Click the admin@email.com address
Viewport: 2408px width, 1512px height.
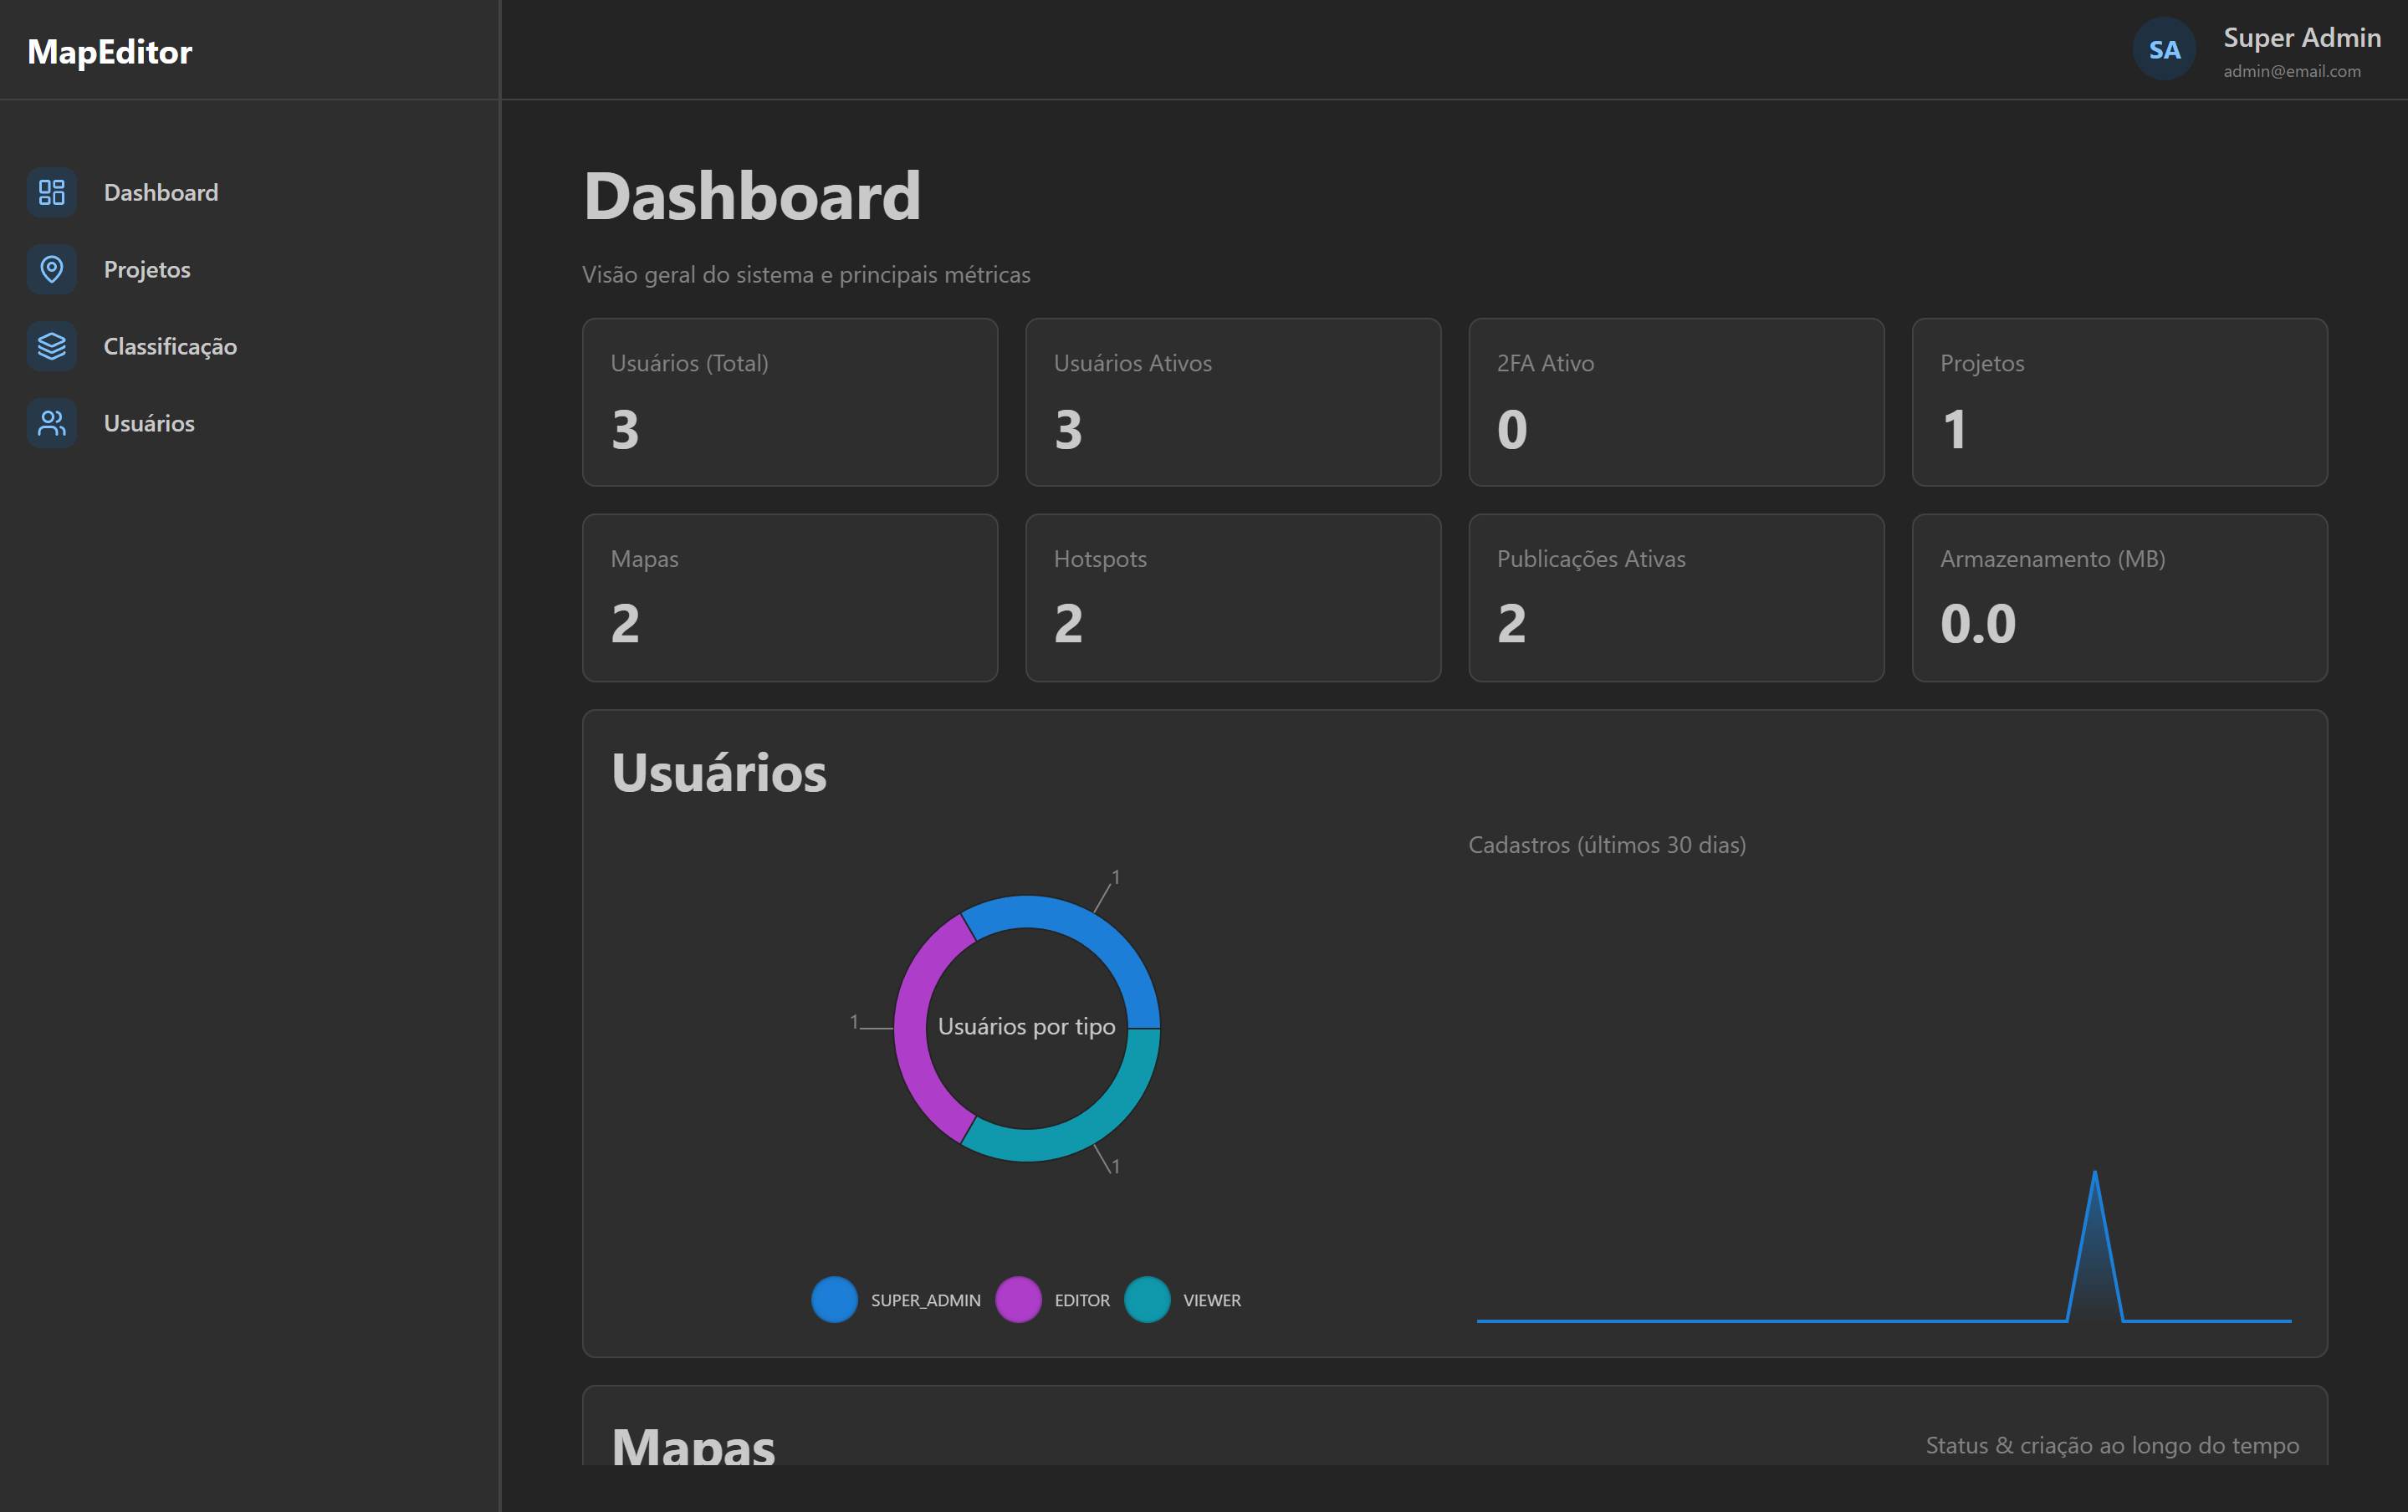tap(2292, 71)
